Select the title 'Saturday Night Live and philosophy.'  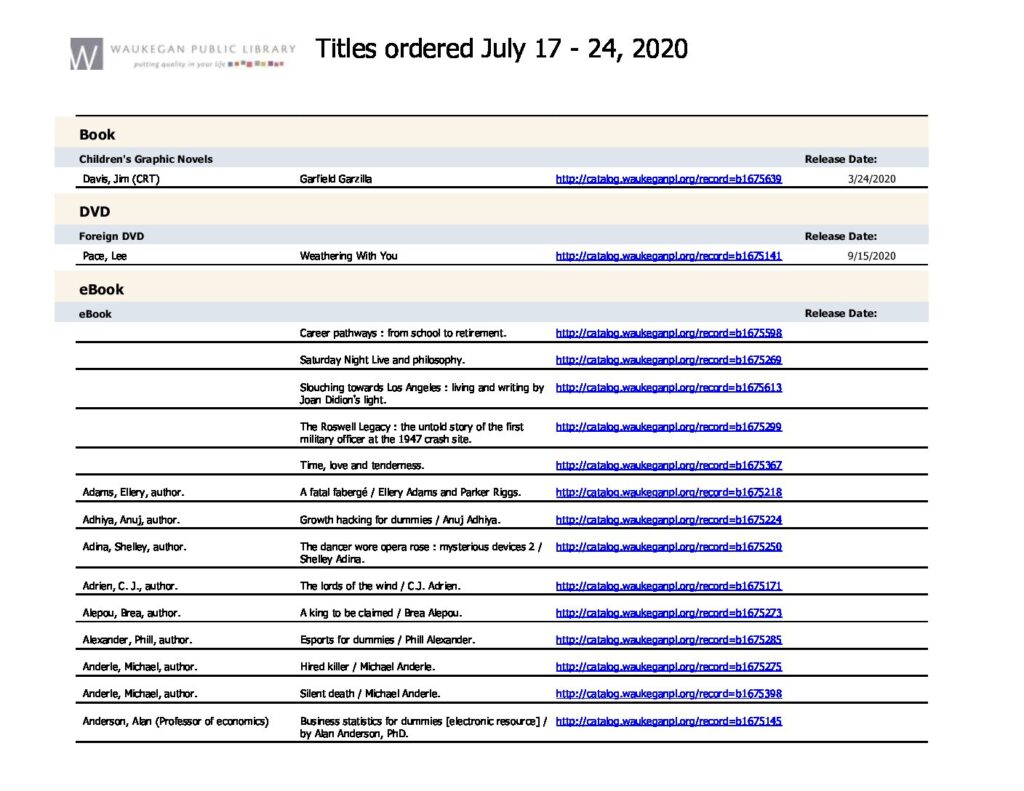pyautogui.click(x=382, y=360)
